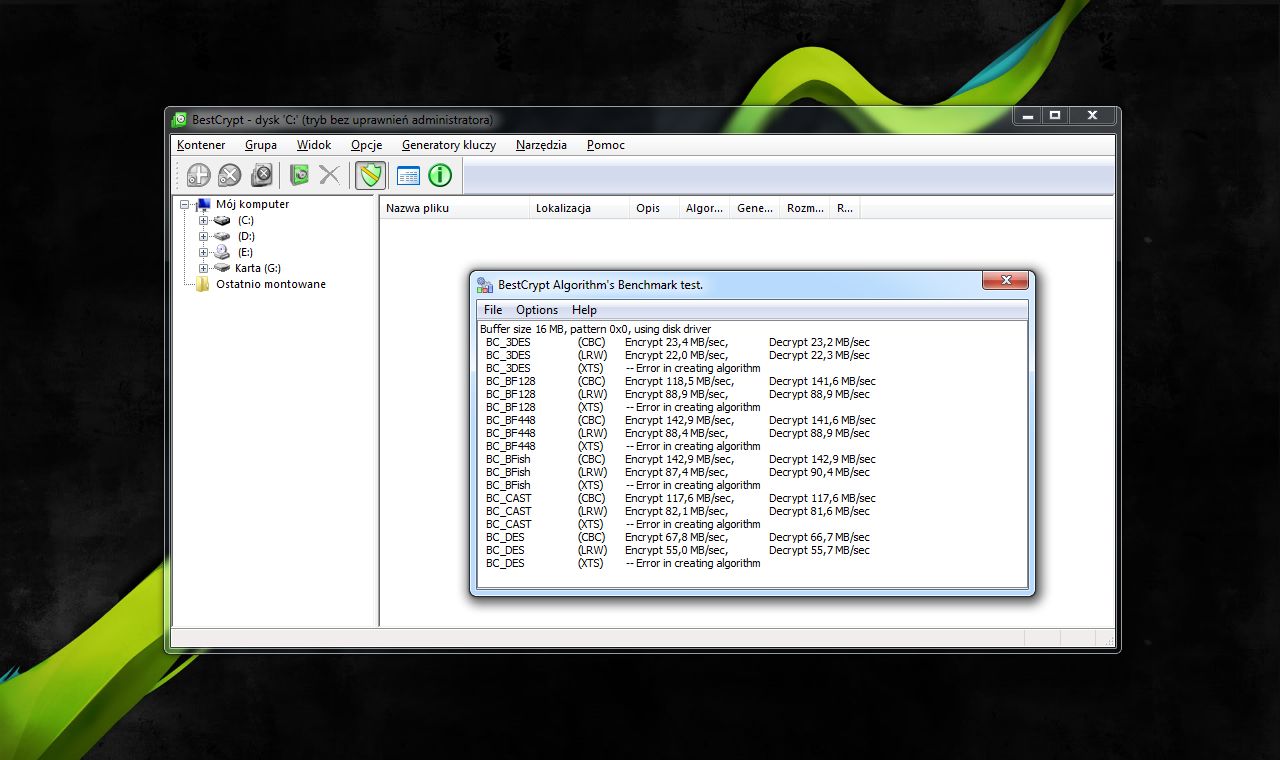This screenshot has height=760, width=1280.
Task: Sort by Nazwa pliku column header
Action: tap(455, 208)
